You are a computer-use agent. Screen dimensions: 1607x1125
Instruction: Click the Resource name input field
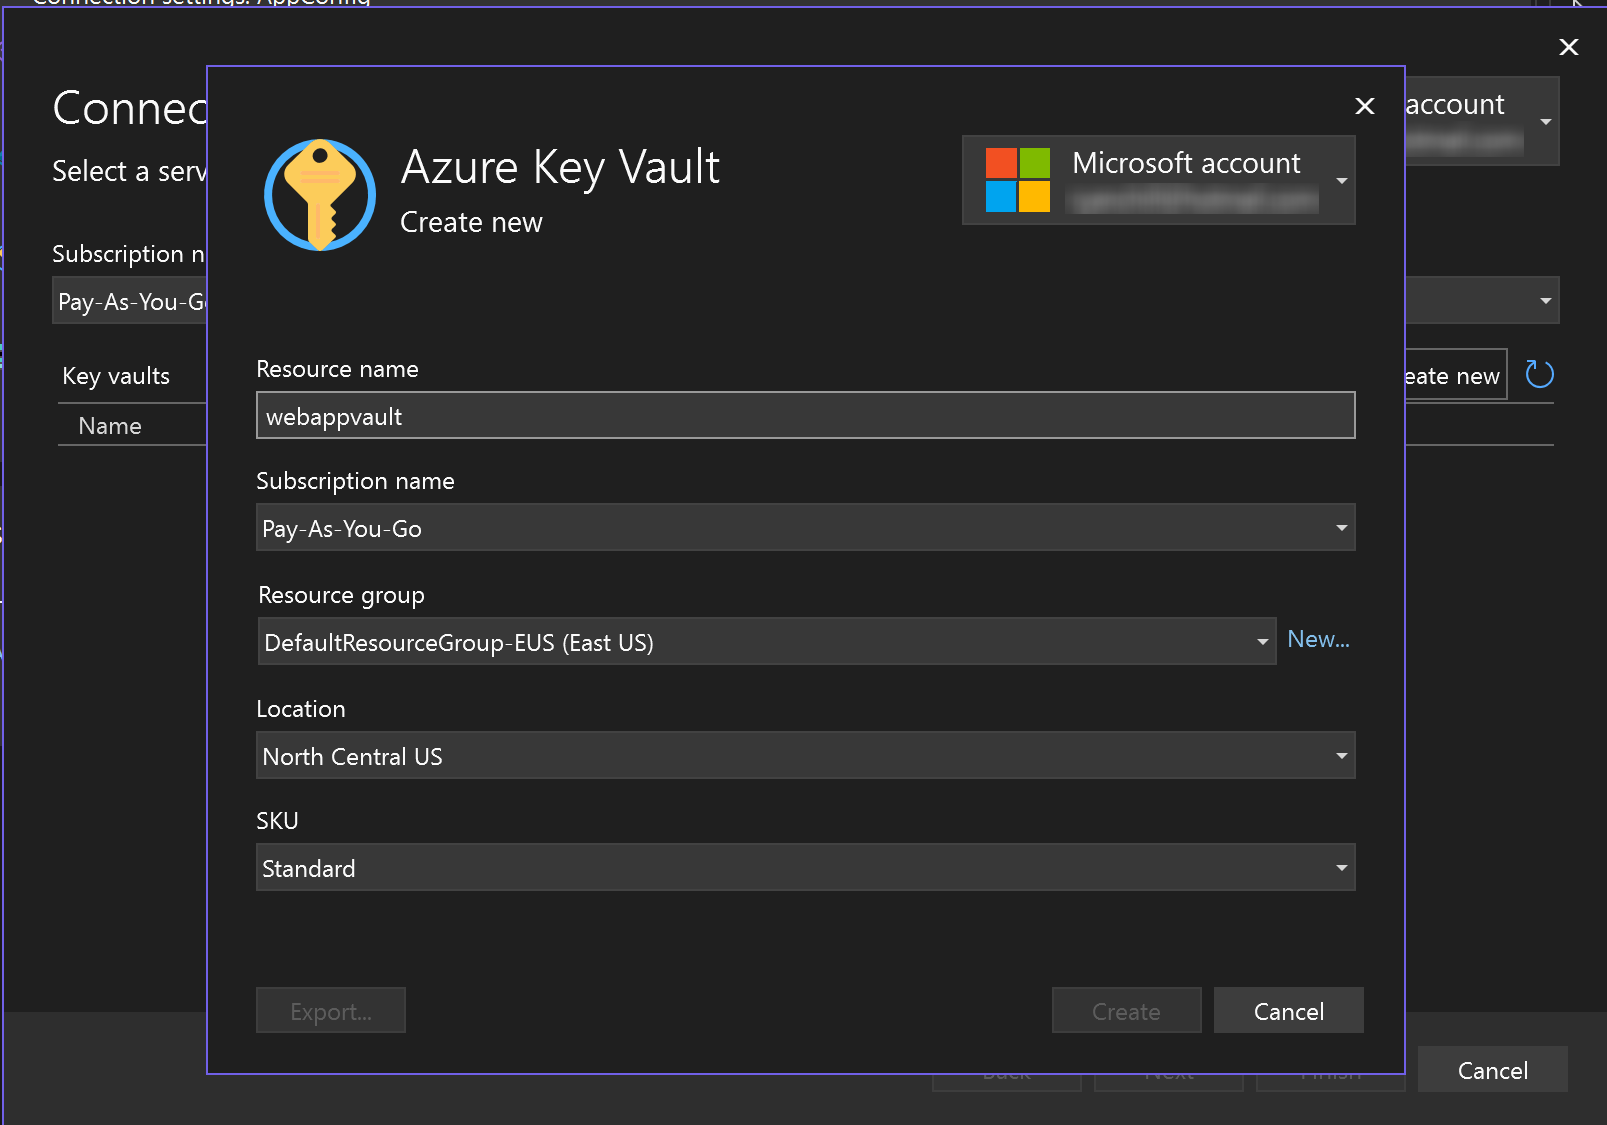point(806,415)
